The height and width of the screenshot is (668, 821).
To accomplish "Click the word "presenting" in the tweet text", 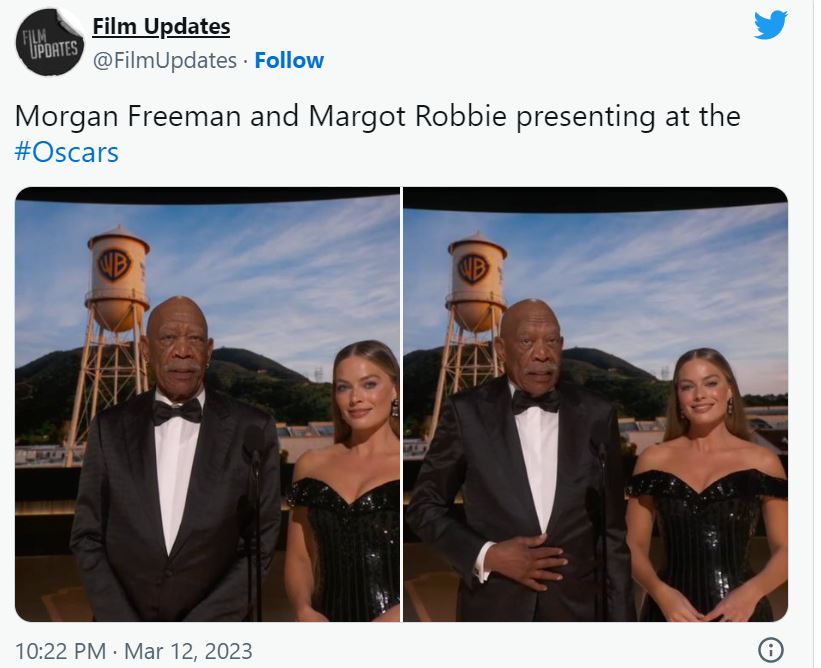I will (x=590, y=116).
